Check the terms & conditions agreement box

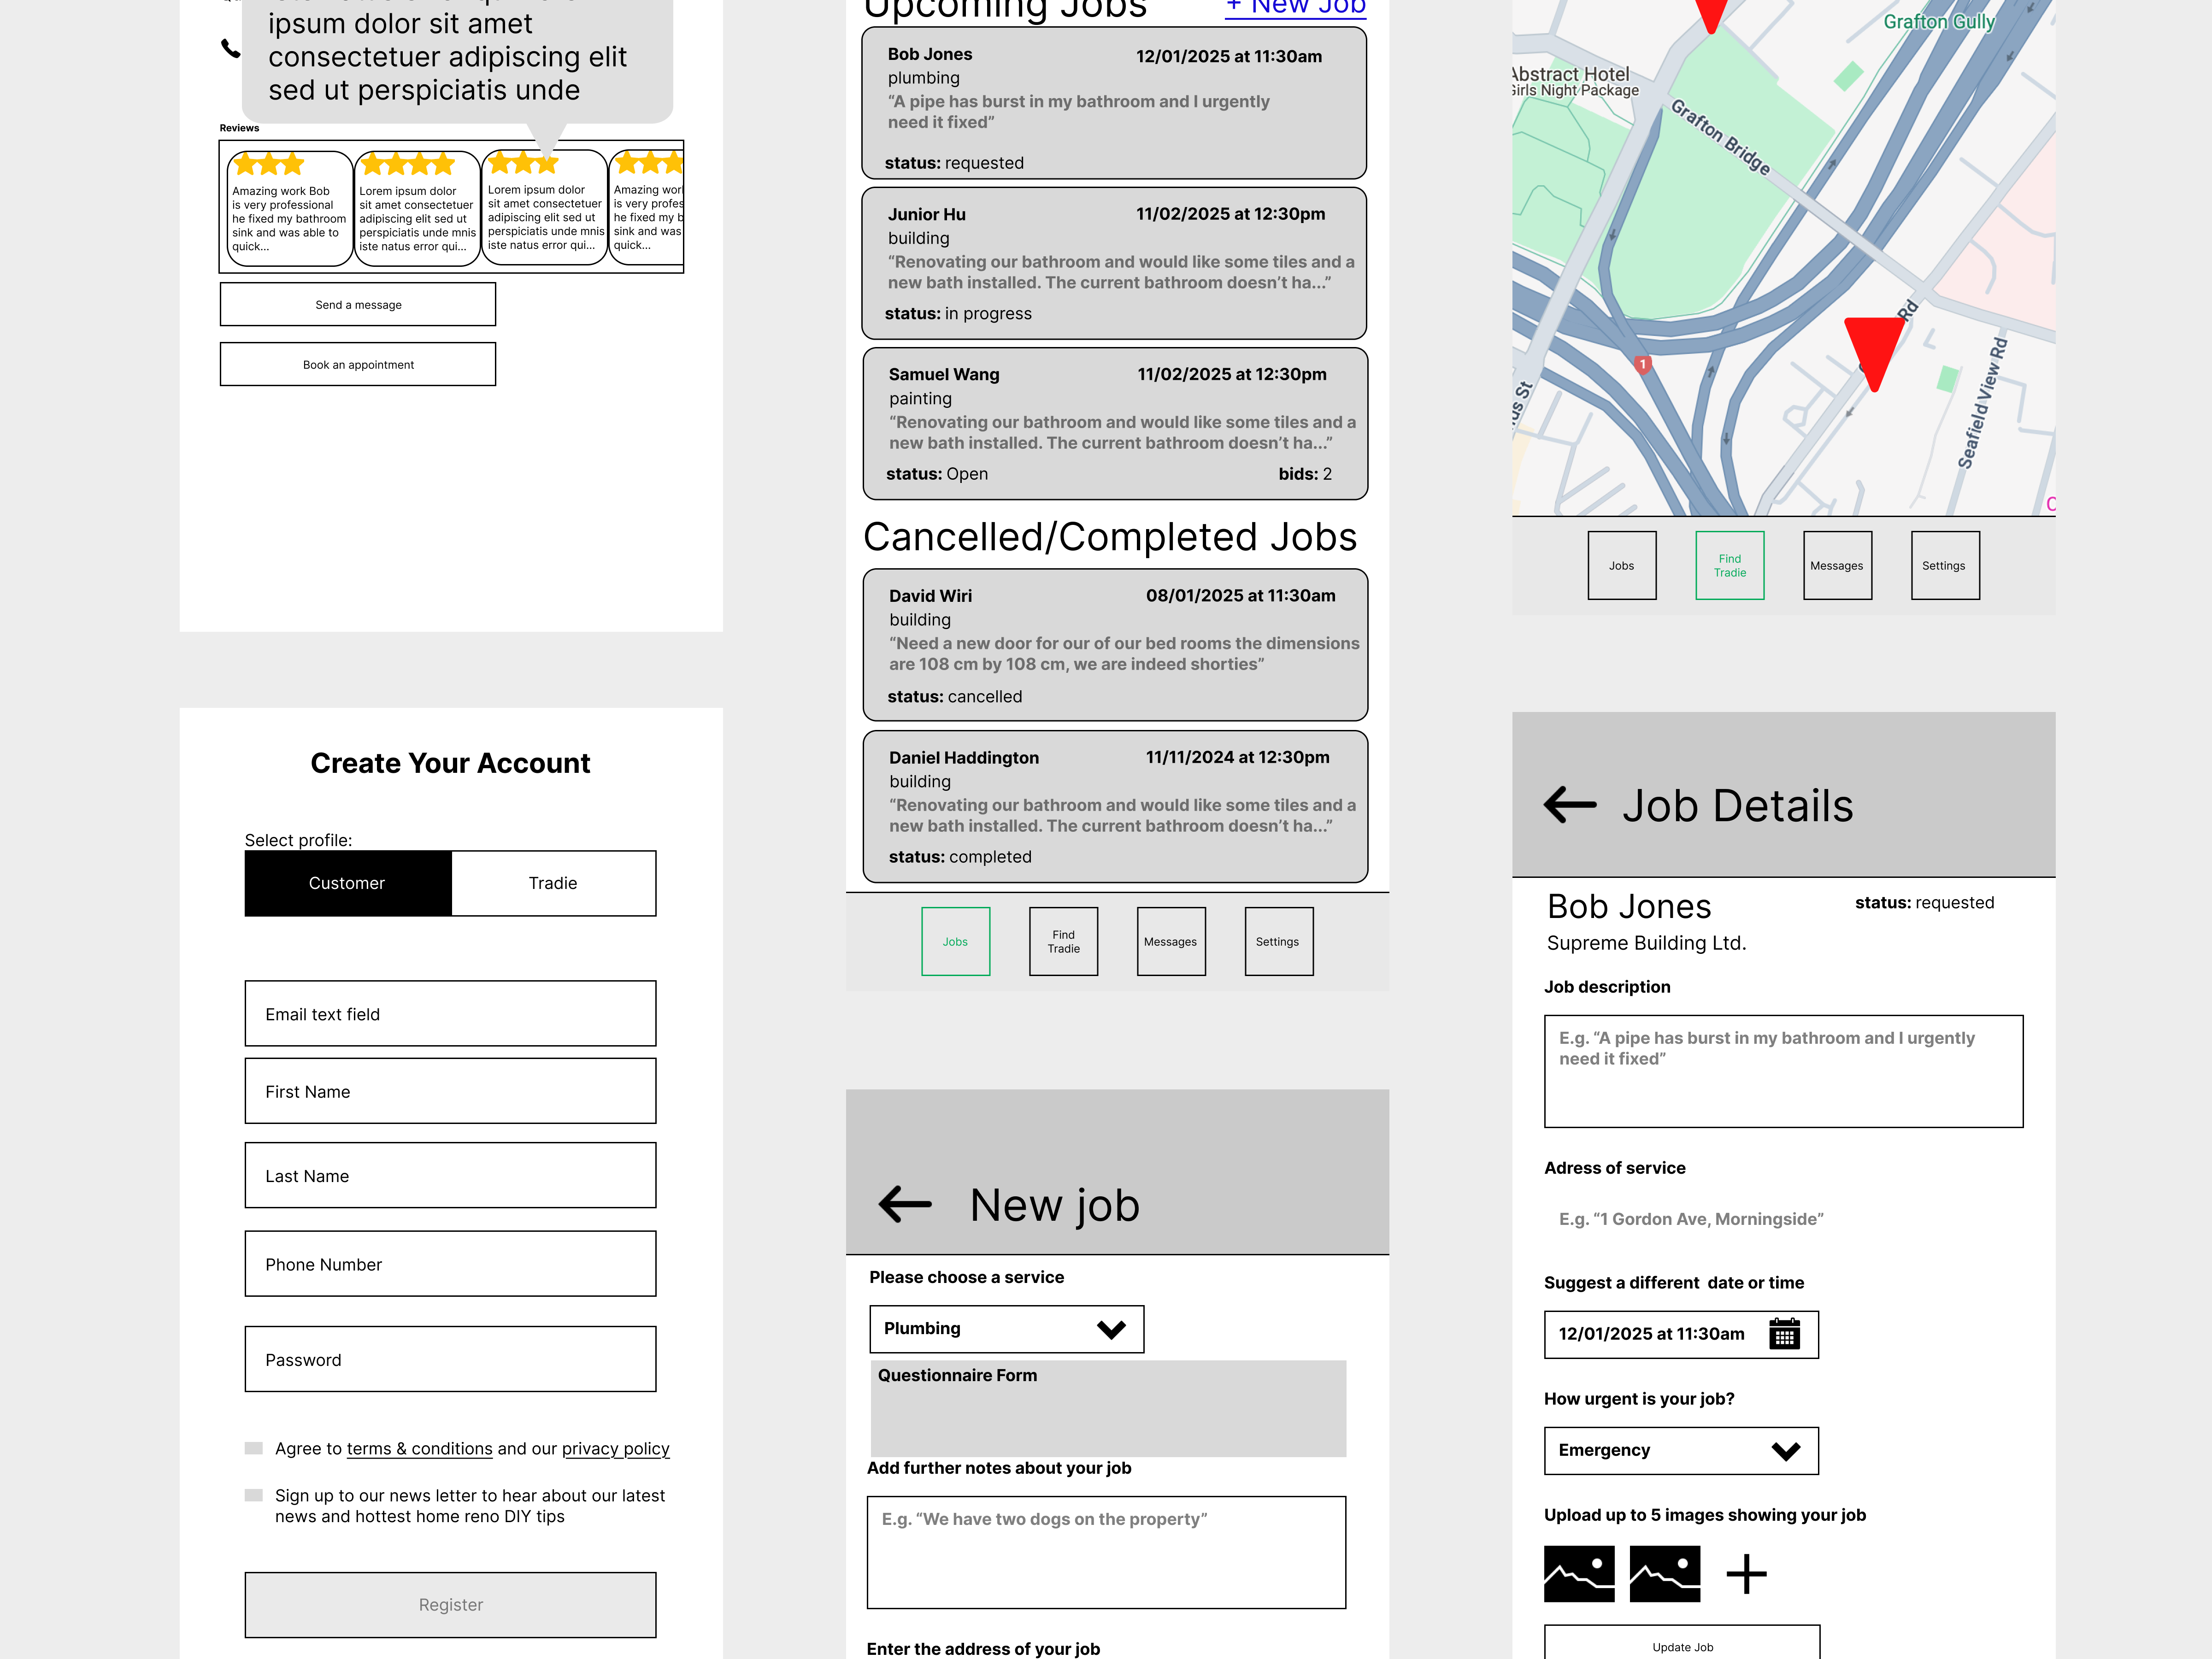tap(254, 1448)
